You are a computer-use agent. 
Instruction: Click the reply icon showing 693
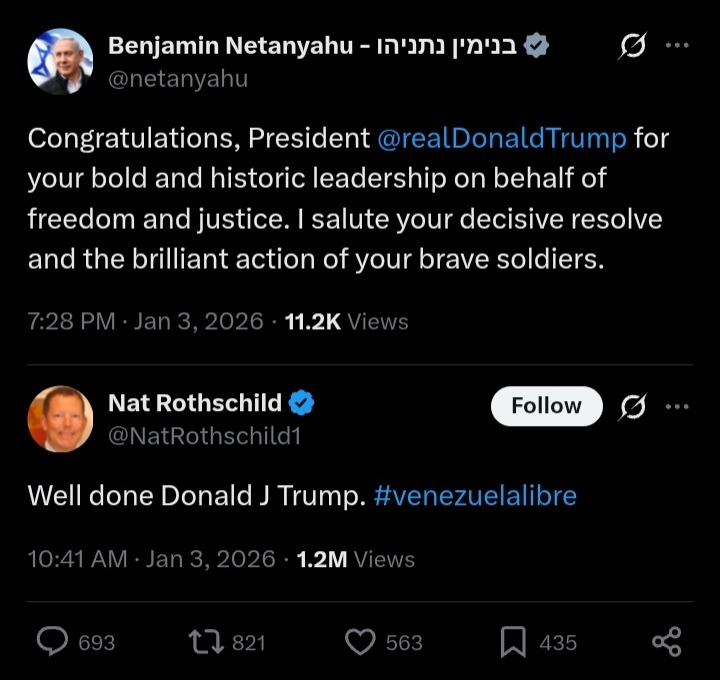tap(53, 642)
